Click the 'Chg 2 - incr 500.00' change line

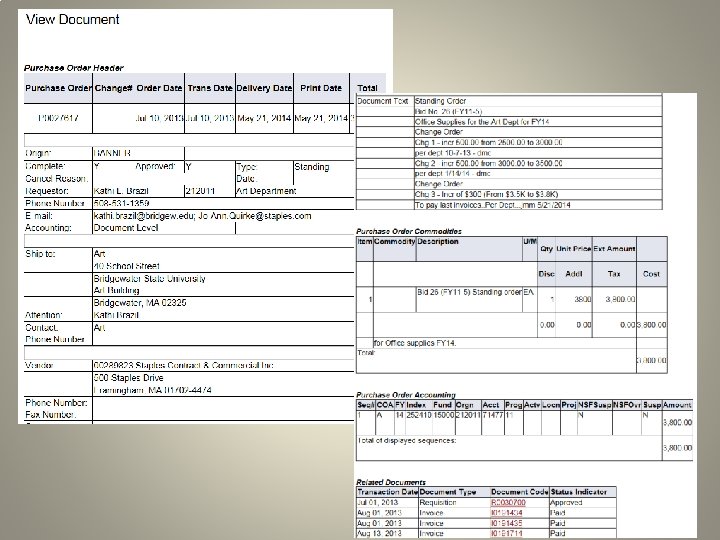tap(489, 163)
